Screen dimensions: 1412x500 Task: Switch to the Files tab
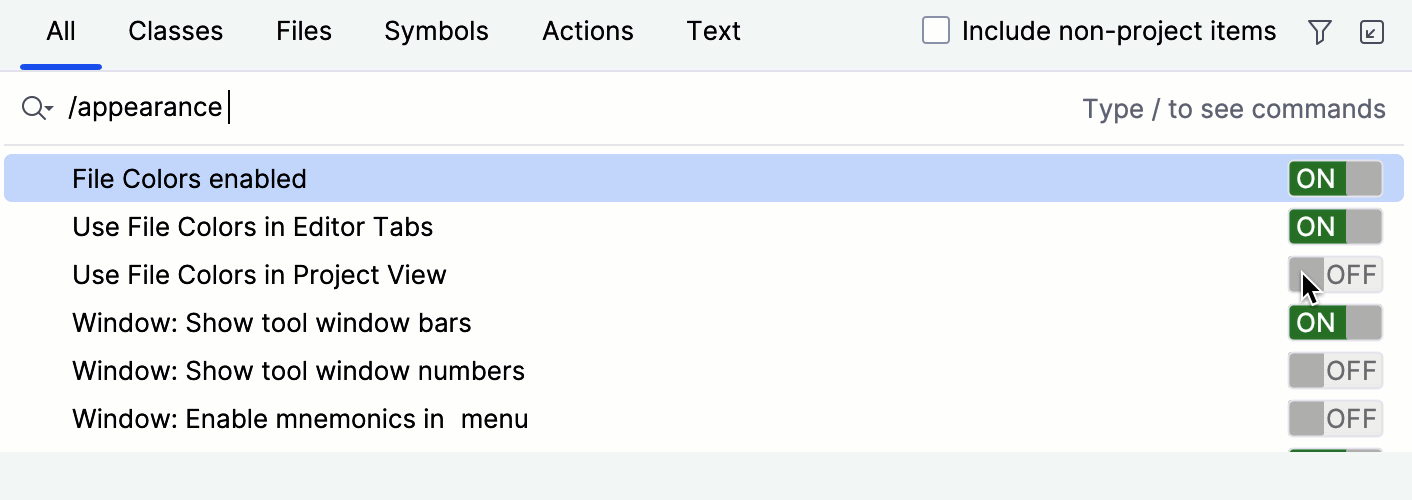[304, 32]
